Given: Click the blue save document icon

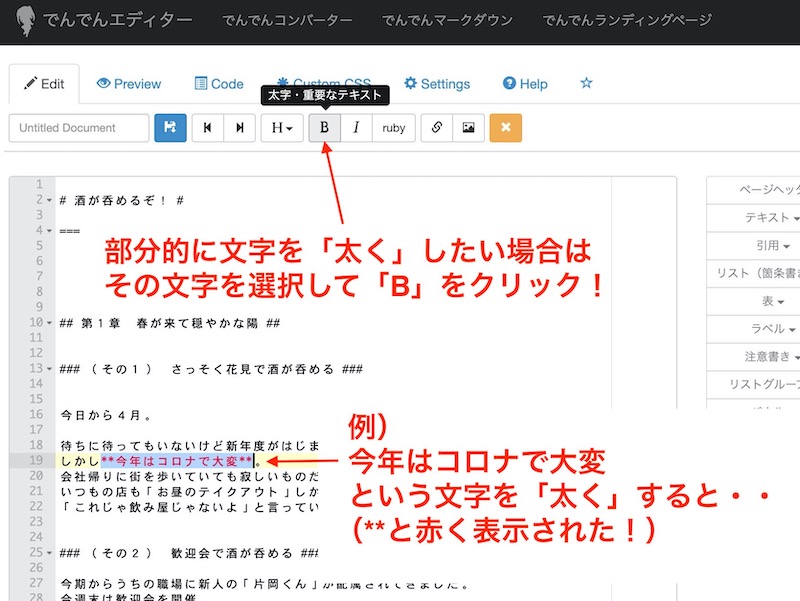Looking at the screenshot, I should 170,128.
